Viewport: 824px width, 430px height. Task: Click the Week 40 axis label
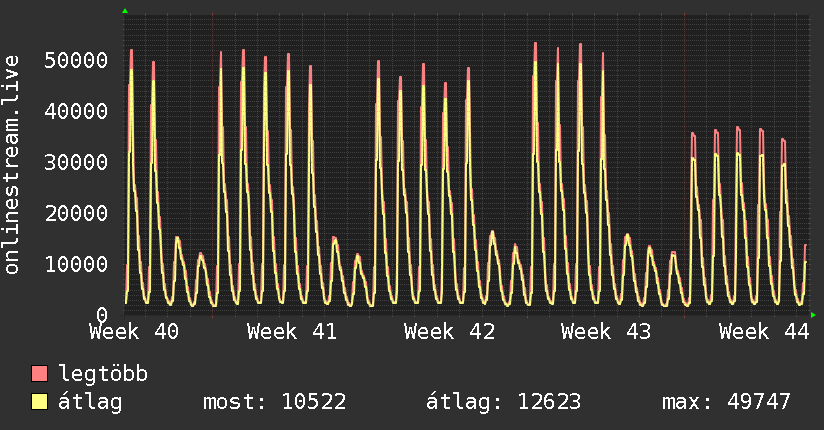point(134,332)
